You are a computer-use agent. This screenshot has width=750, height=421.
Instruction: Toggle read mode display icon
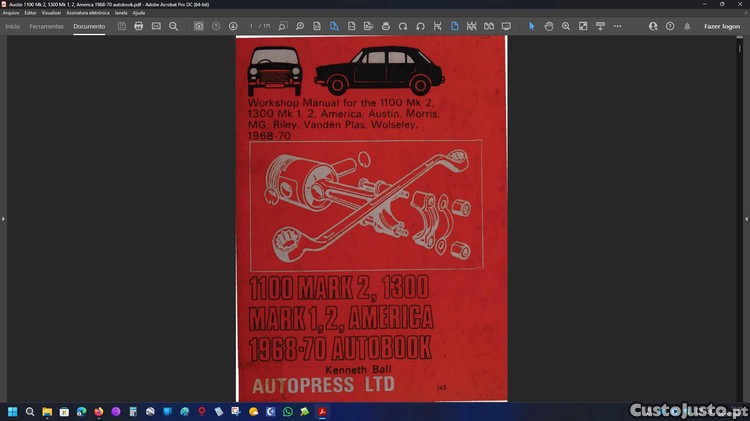point(506,26)
